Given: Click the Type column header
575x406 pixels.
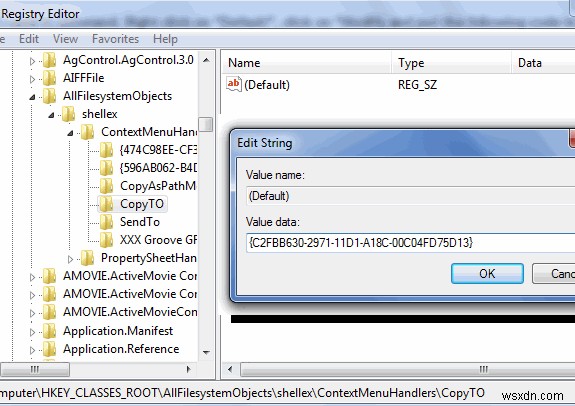Looking at the screenshot, I should point(451,63).
